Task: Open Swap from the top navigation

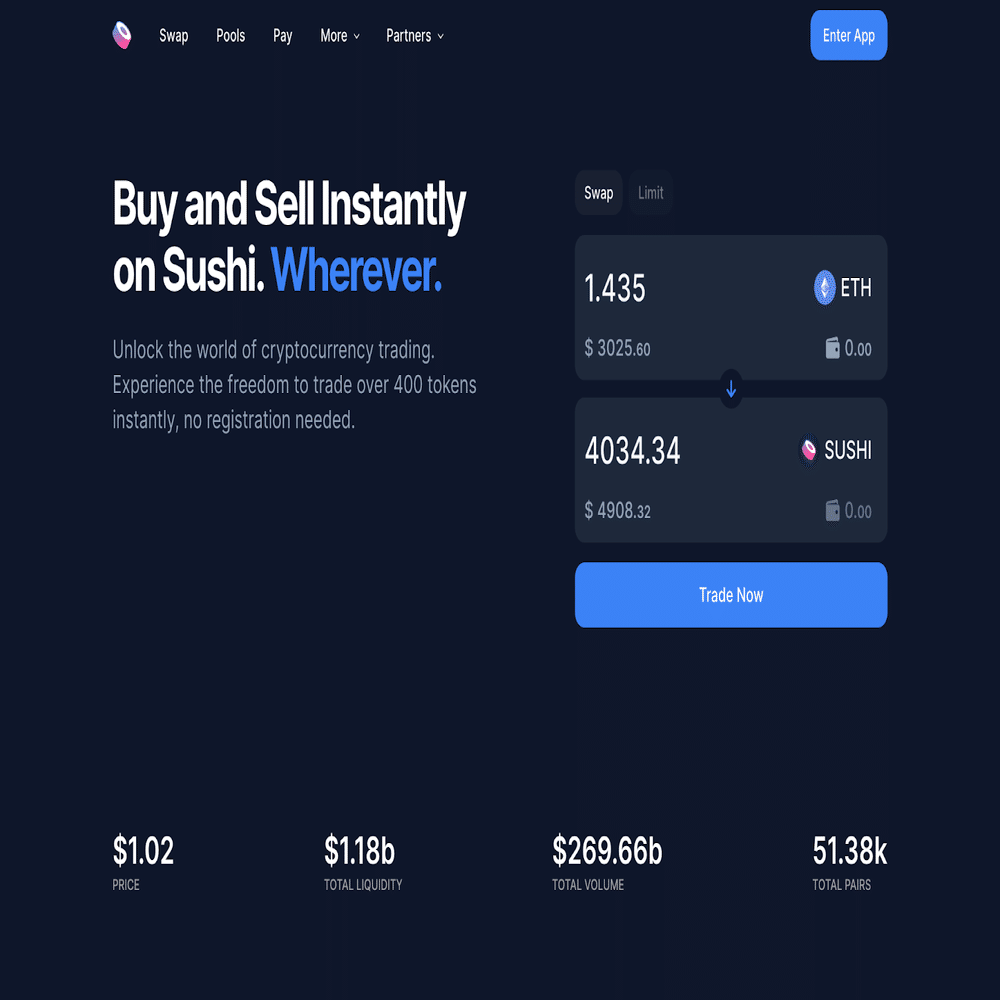Action: 173,35
